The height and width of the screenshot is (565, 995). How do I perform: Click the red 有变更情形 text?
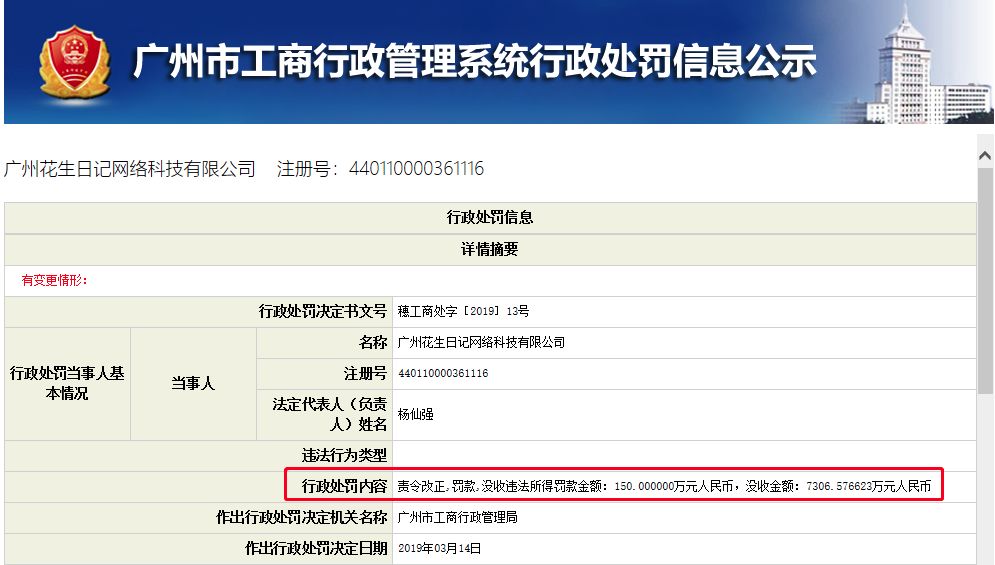[55, 281]
